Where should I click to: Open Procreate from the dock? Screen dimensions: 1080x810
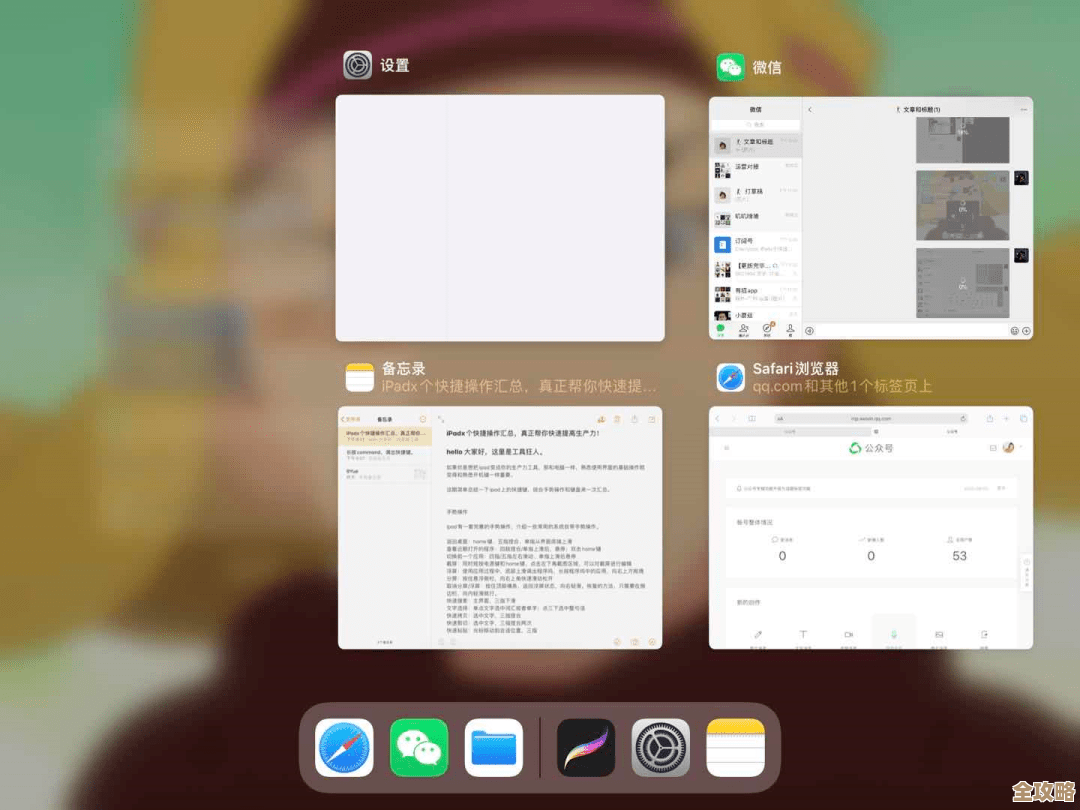point(585,747)
